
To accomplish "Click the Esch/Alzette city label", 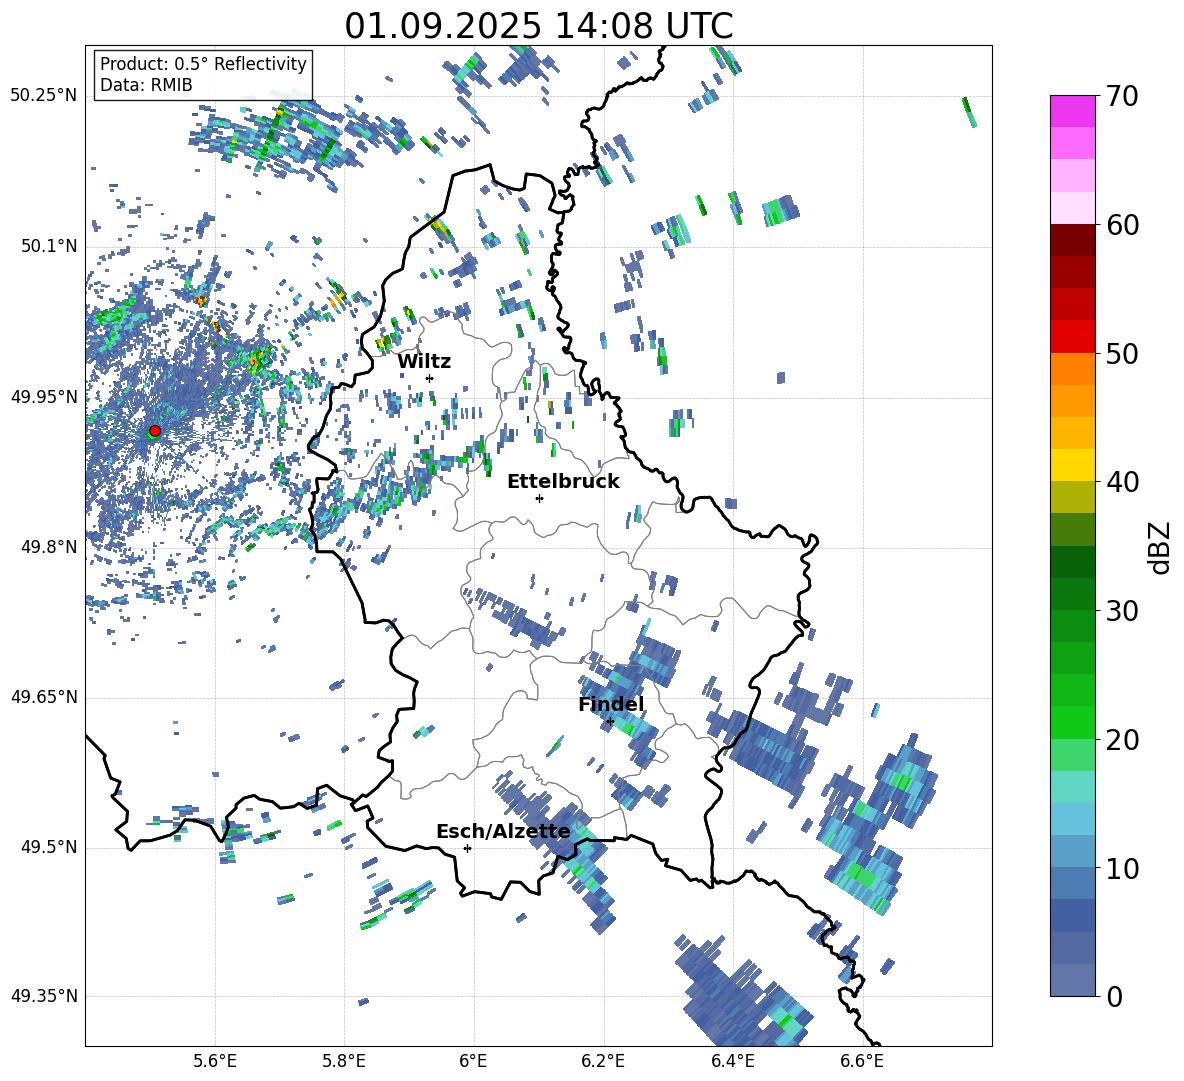I will (x=503, y=832).
